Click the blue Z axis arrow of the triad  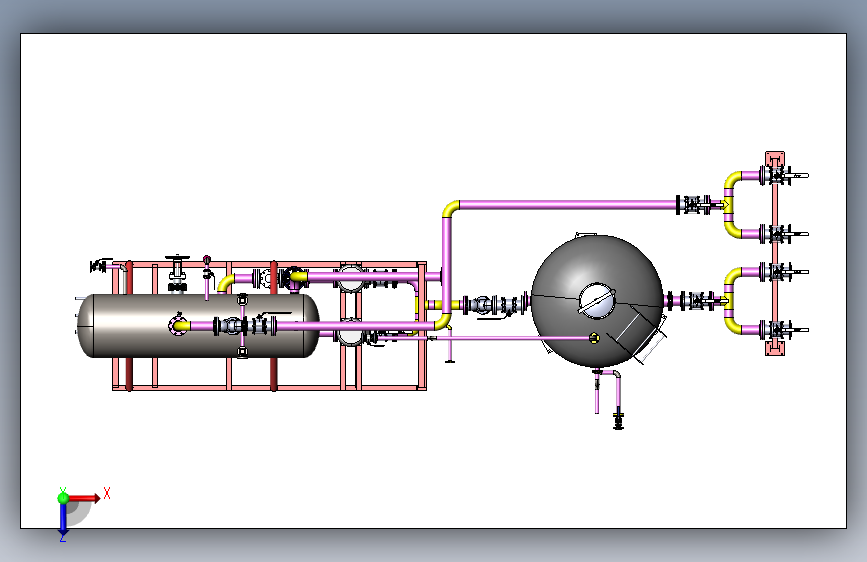click(x=63, y=519)
